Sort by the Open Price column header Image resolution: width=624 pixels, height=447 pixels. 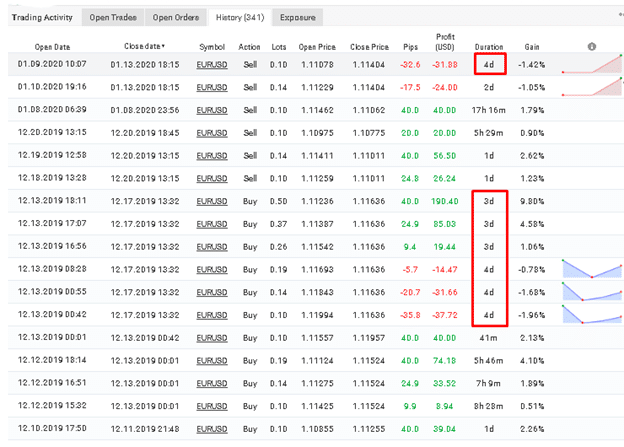(x=317, y=47)
